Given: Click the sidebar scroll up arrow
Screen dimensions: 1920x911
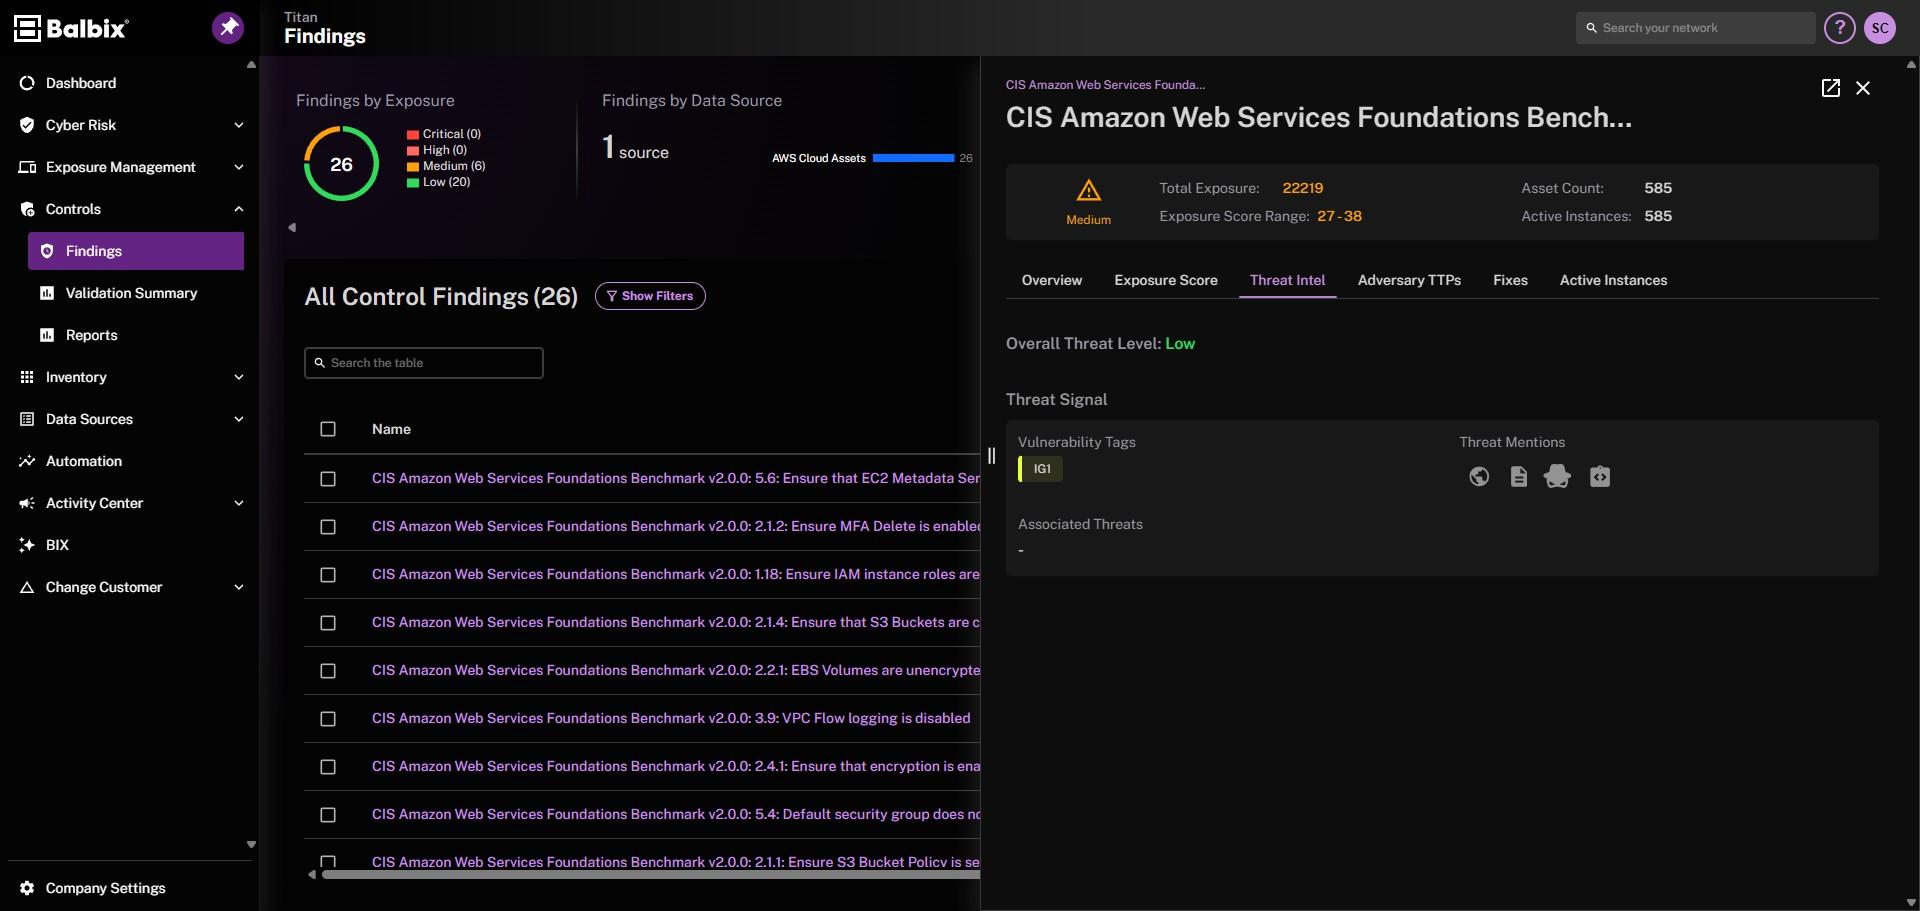Looking at the screenshot, I should [251, 65].
